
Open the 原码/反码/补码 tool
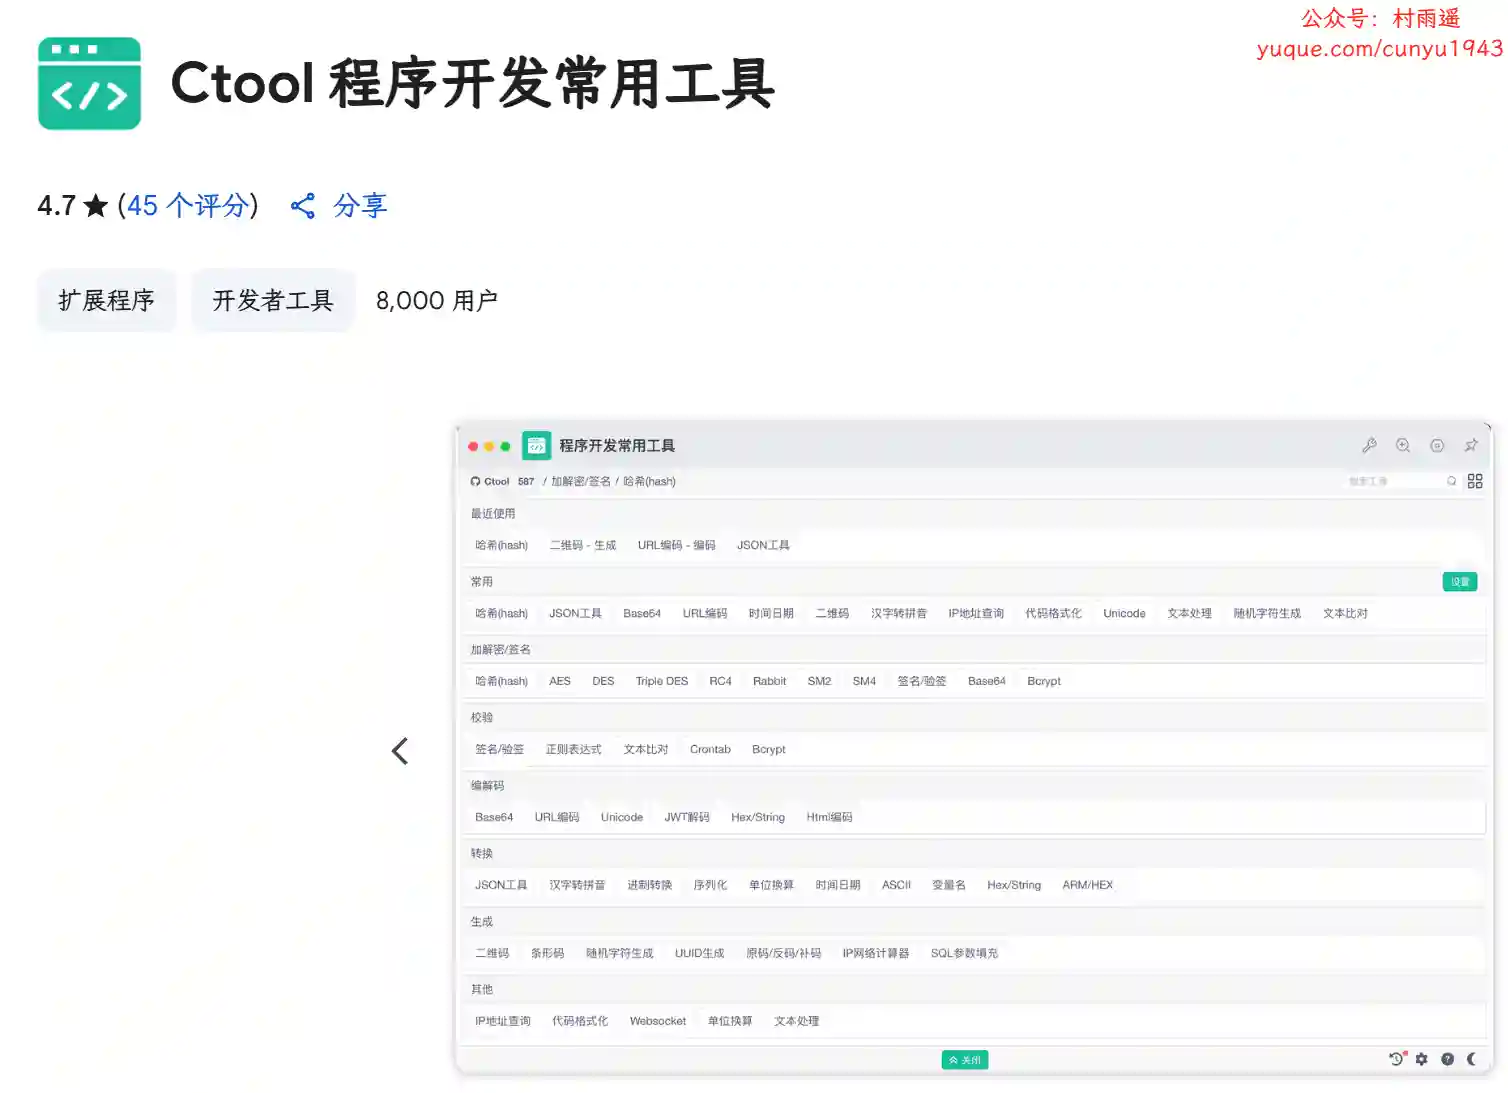(784, 953)
